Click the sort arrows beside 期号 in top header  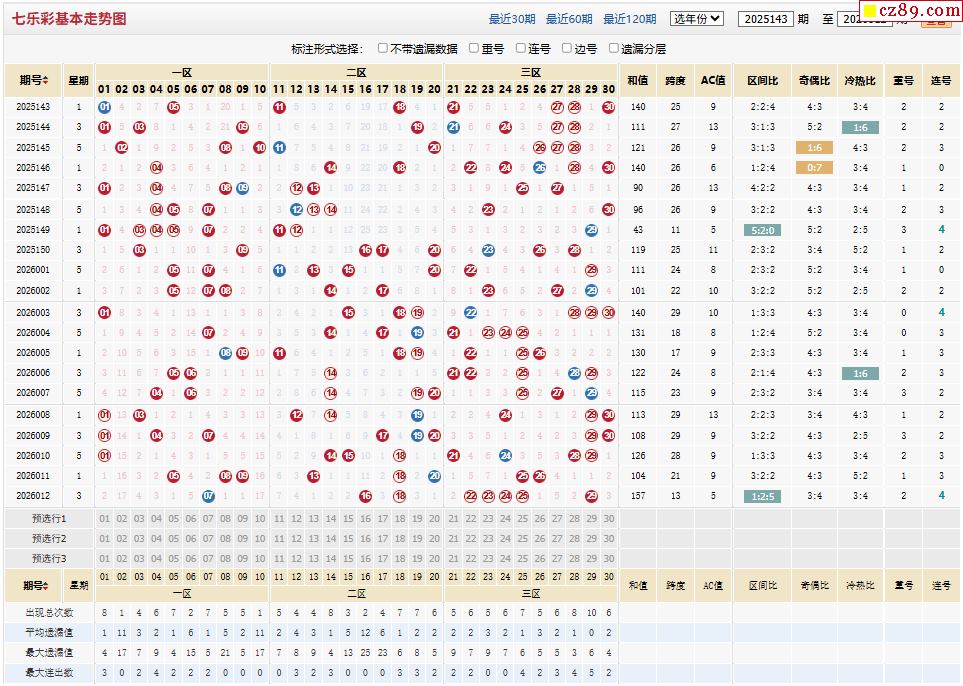[x=46, y=80]
